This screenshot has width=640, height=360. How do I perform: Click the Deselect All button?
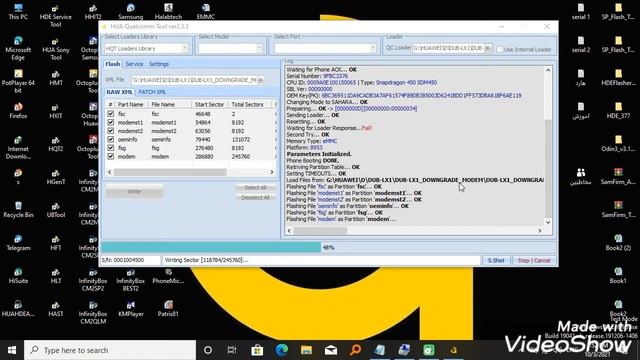255,197
